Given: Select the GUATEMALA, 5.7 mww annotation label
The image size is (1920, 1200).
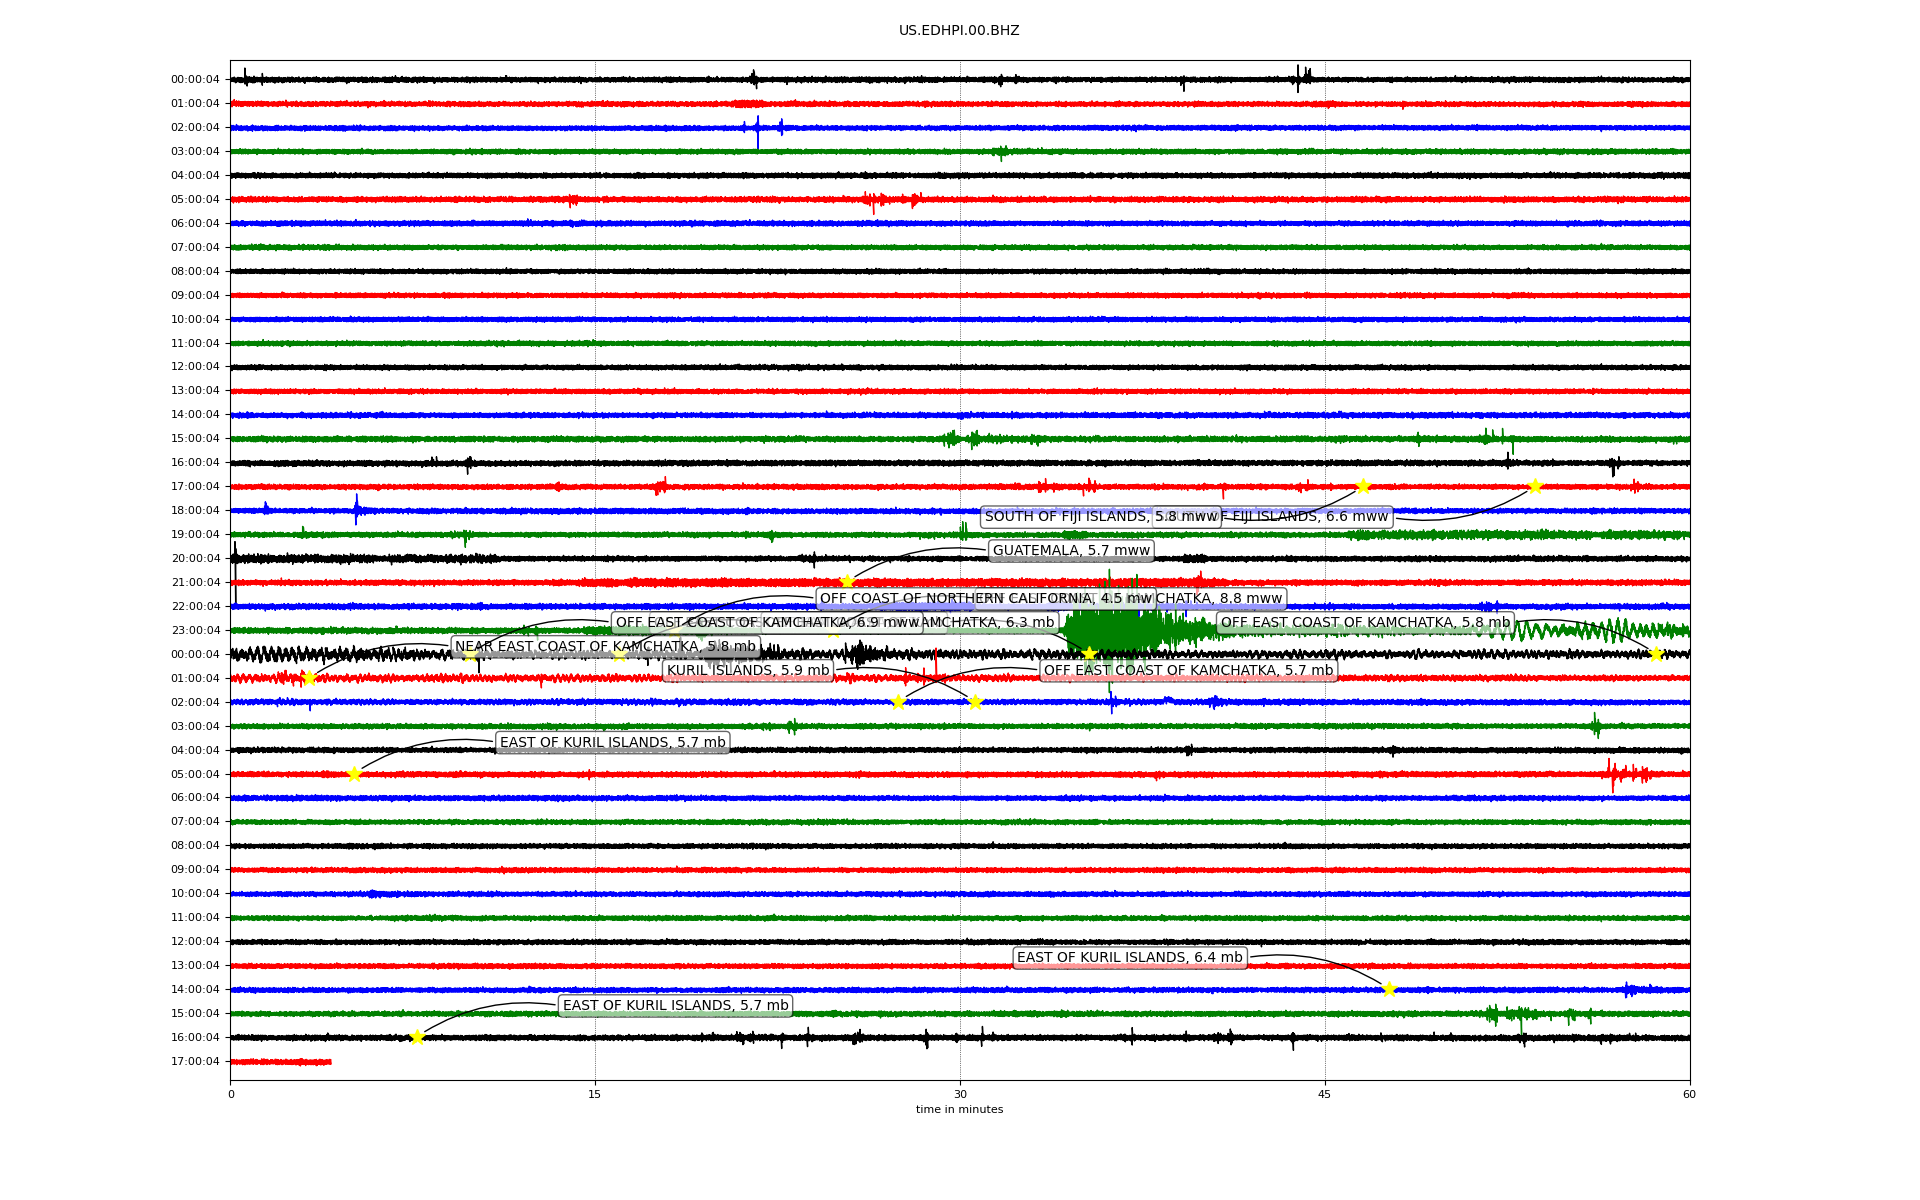Looking at the screenshot, I should click(1071, 551).
